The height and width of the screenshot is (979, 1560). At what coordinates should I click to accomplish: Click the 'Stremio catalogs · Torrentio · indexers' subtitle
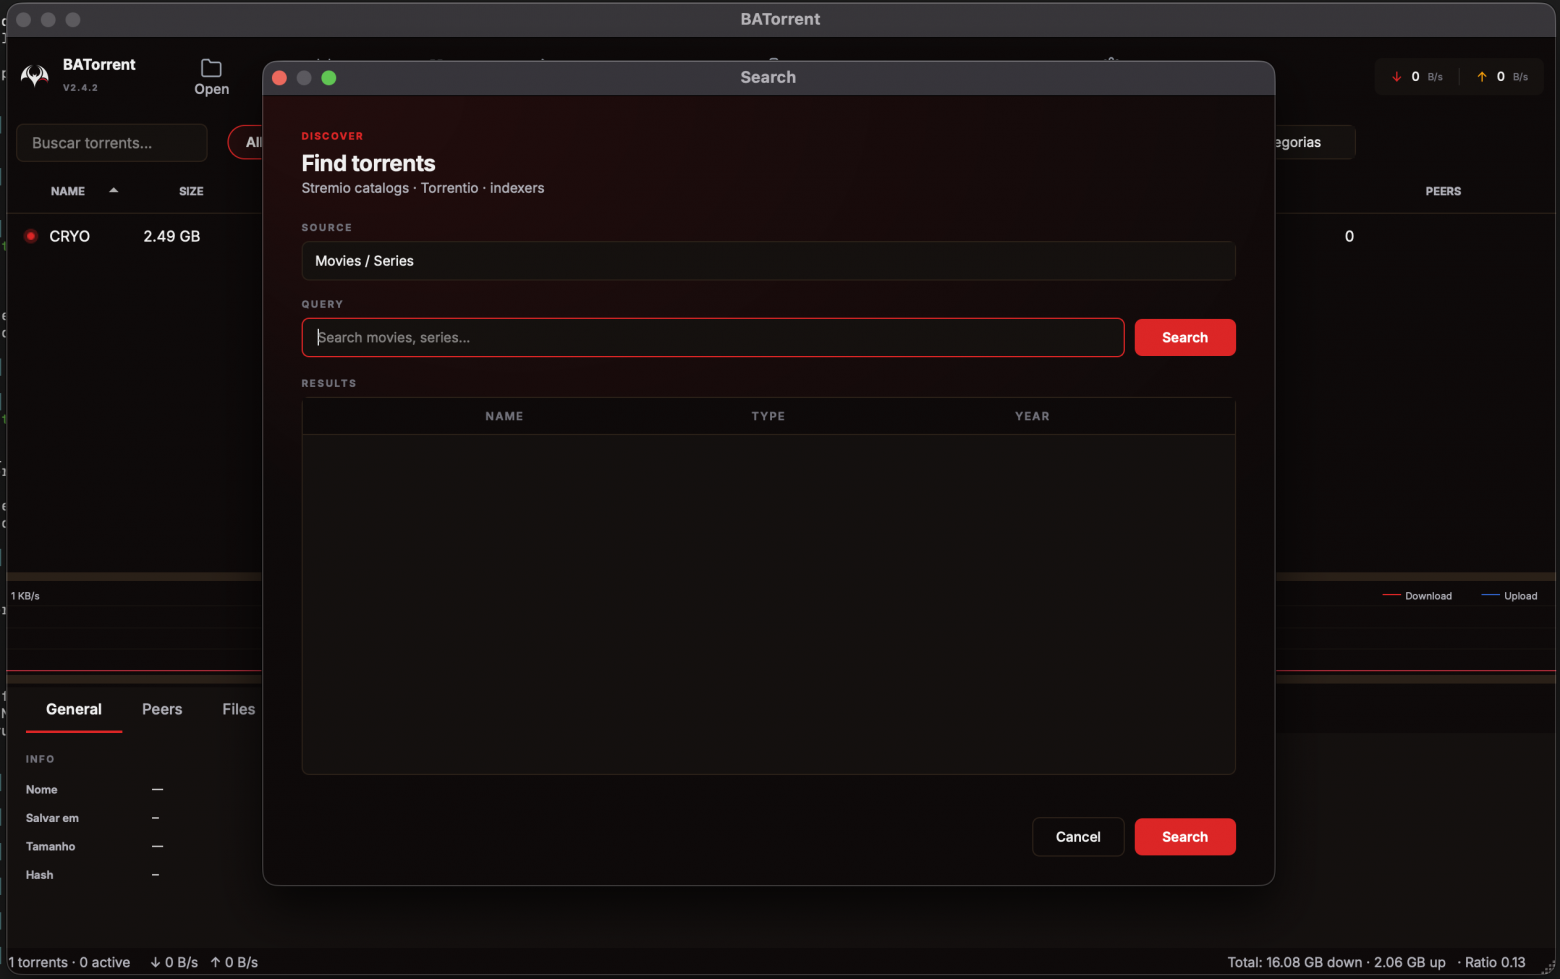click(423, 188)
